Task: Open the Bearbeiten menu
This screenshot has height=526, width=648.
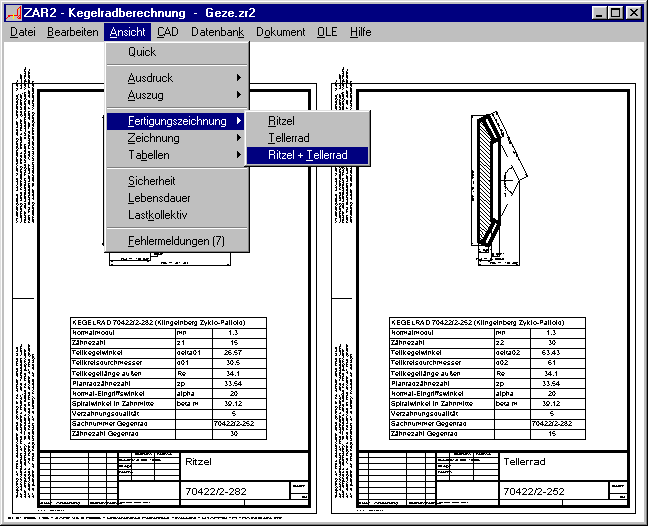Action: tap(72, 32)
